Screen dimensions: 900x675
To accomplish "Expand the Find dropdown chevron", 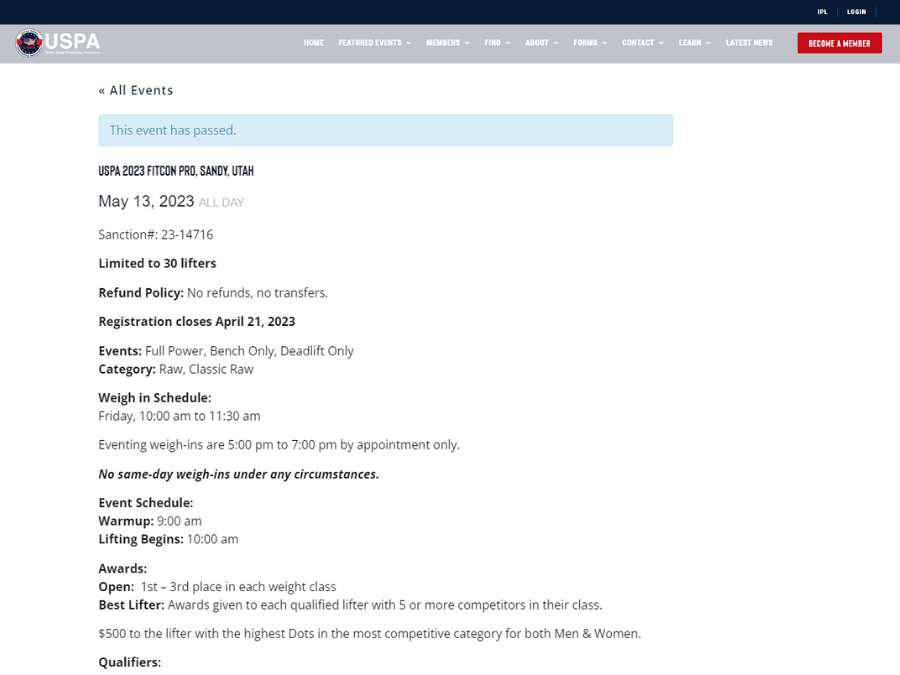I will (507, 44).
